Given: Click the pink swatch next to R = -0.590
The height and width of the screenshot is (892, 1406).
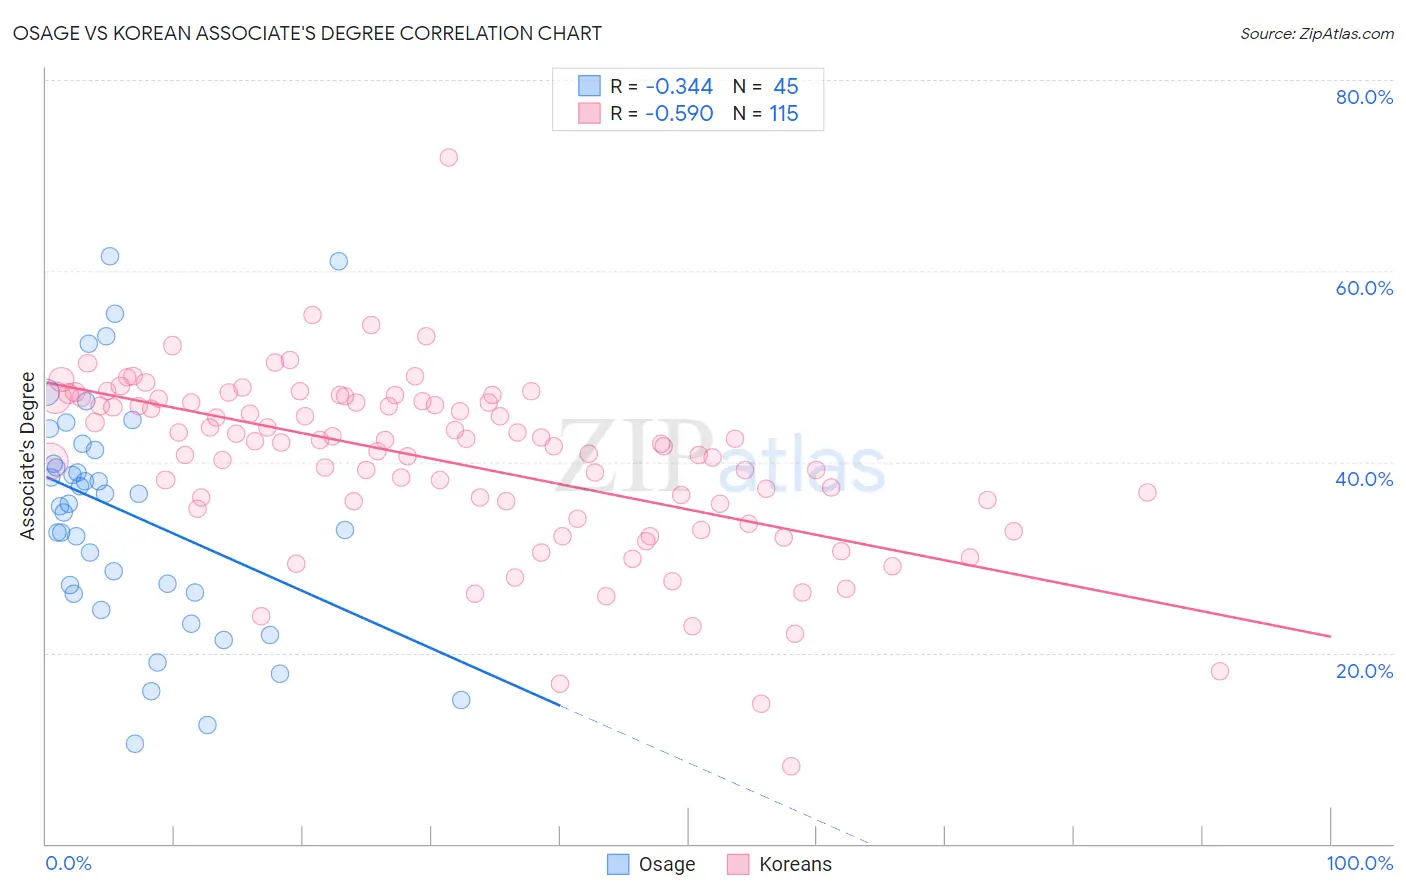Looking at the screenshot, I should pos(590,113).
